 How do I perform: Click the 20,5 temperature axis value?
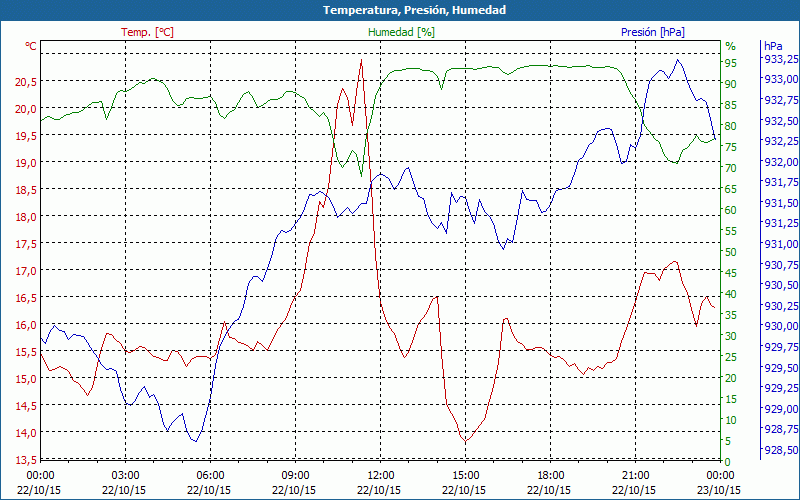[27, 81]
